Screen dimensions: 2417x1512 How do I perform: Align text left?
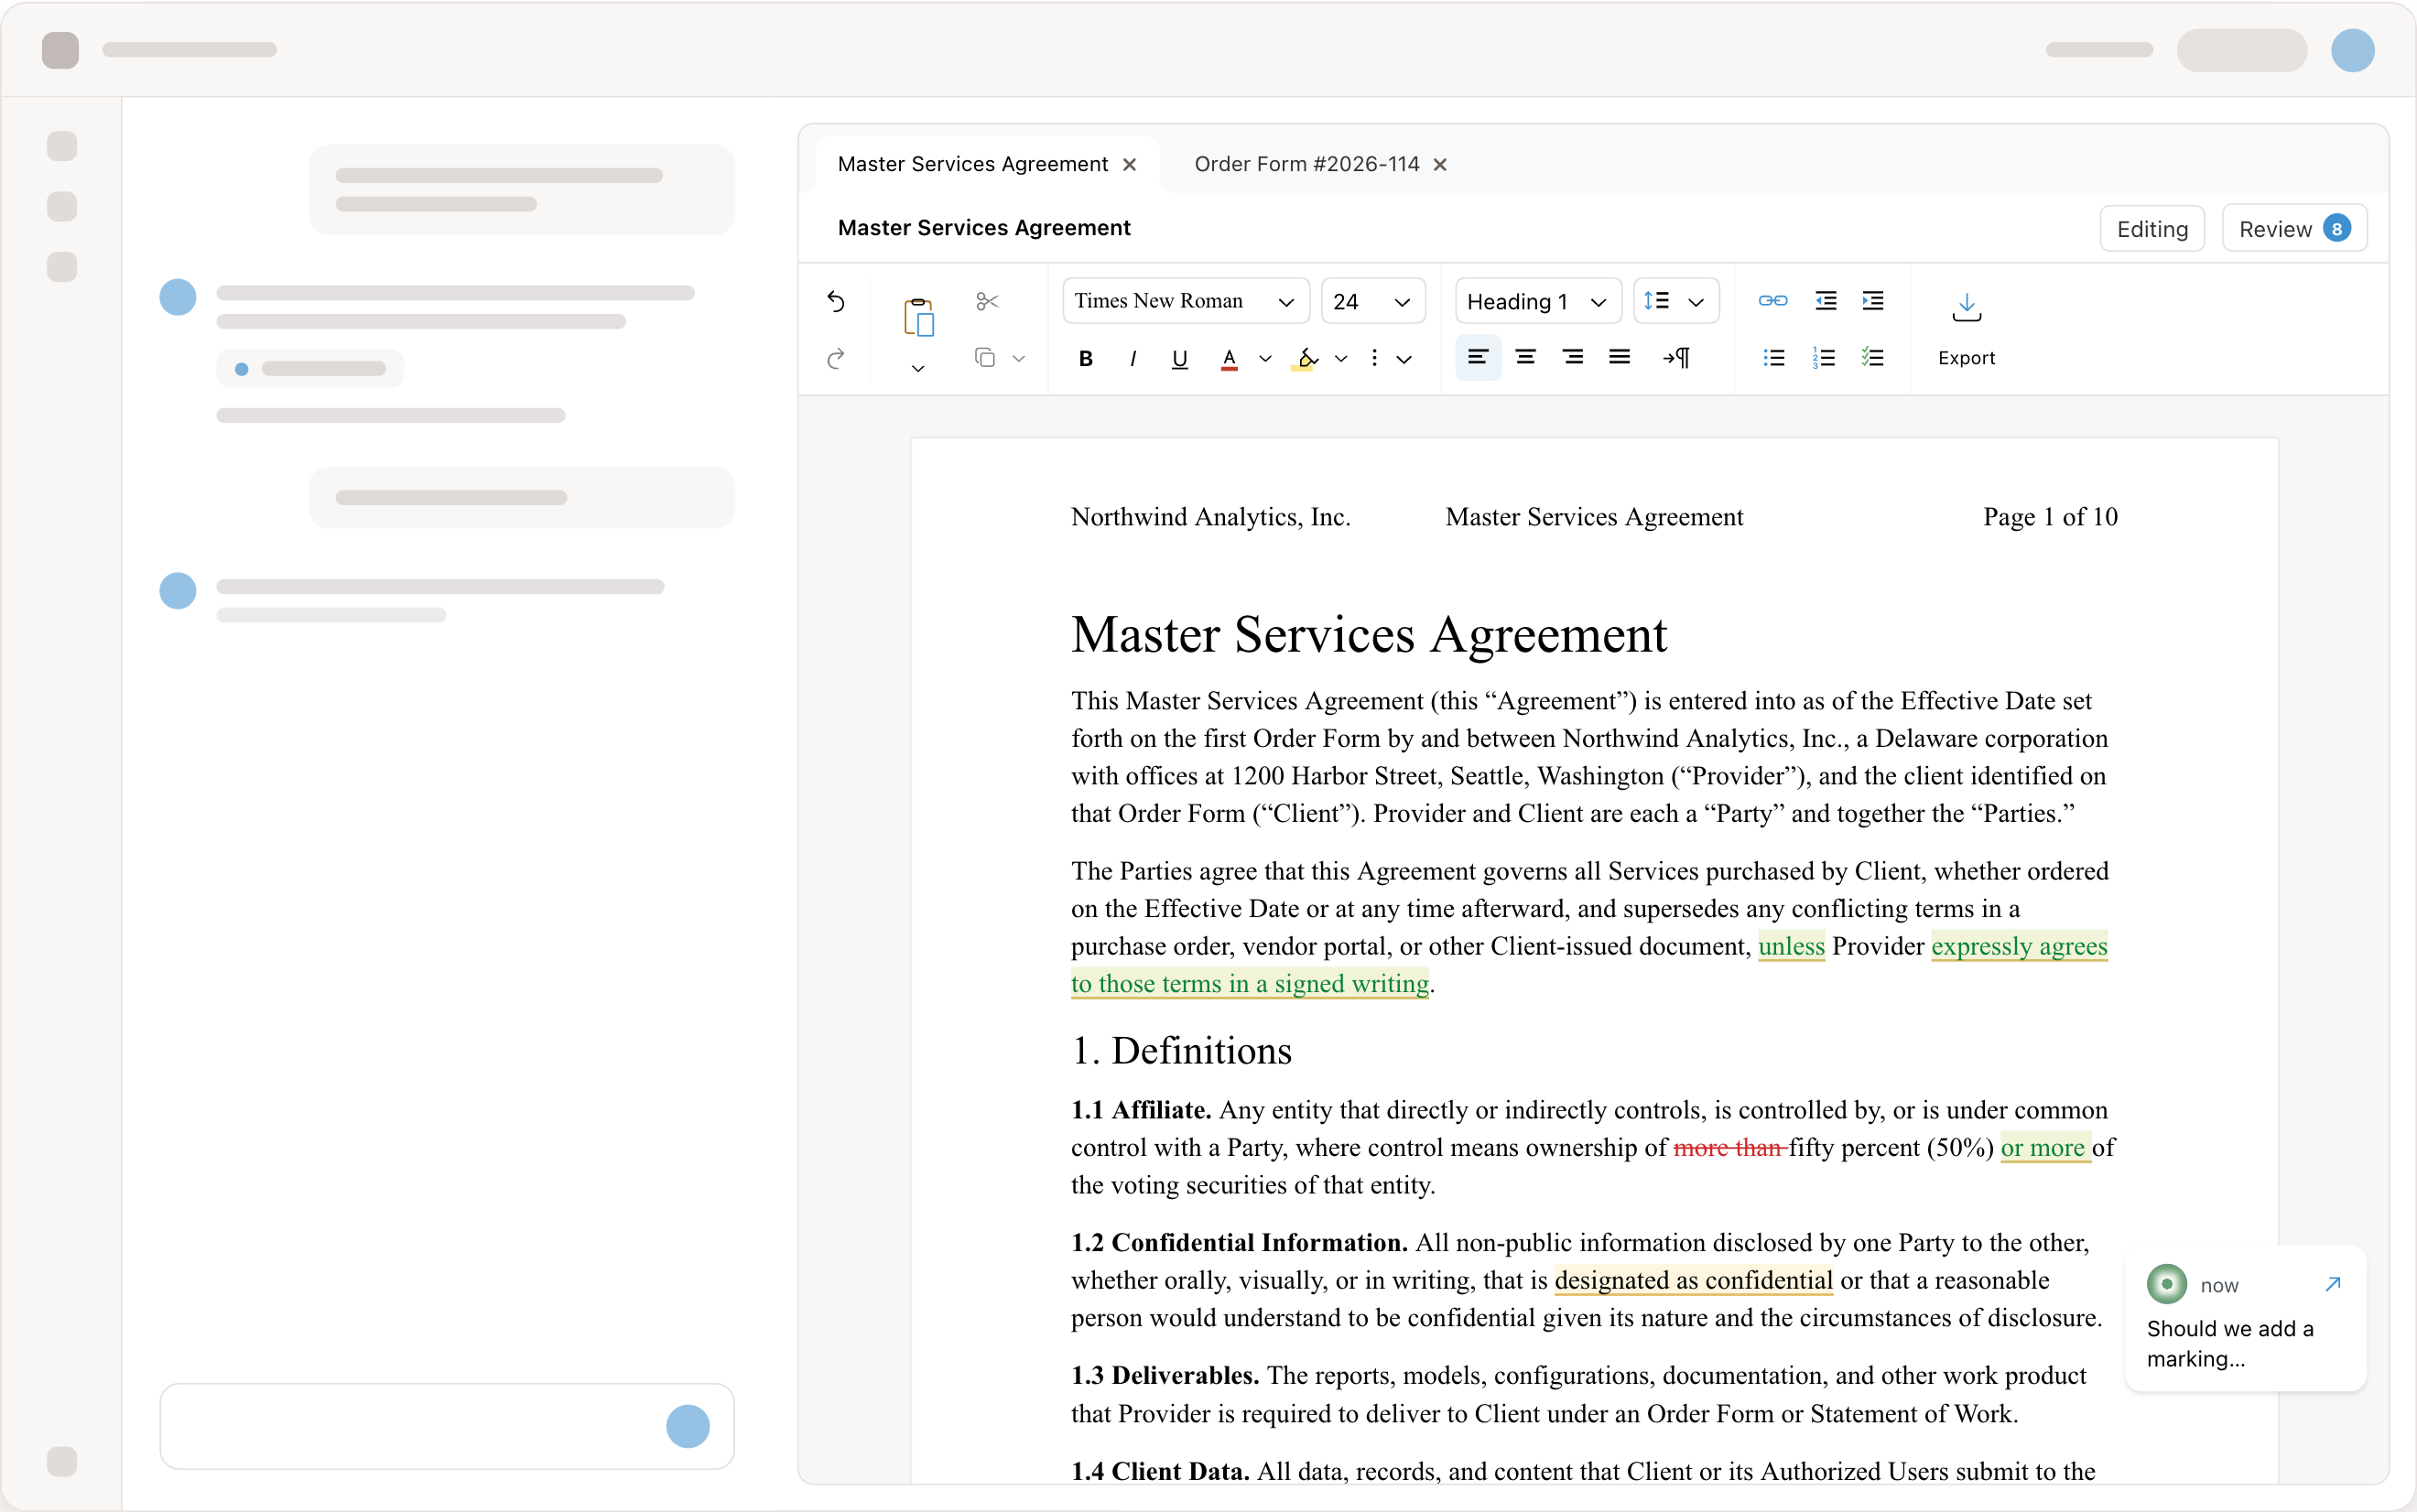1478,358
